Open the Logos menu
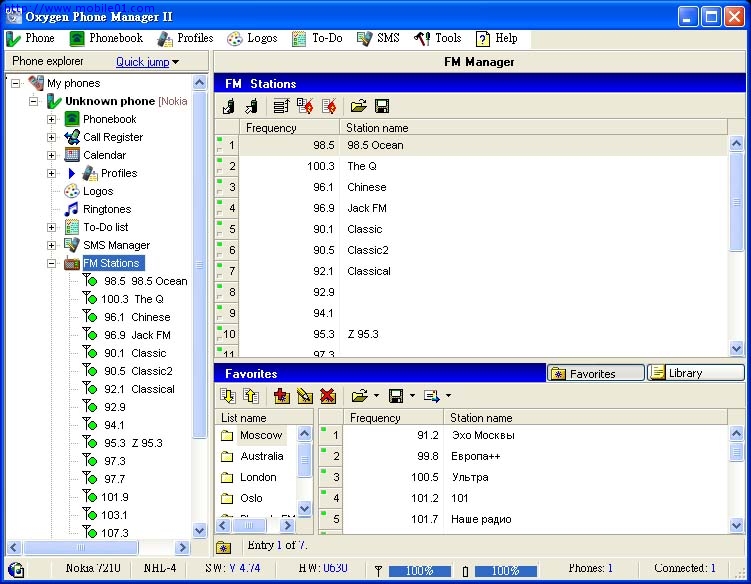751x584 pixels. pyautogui.click(x=252, y=38)
